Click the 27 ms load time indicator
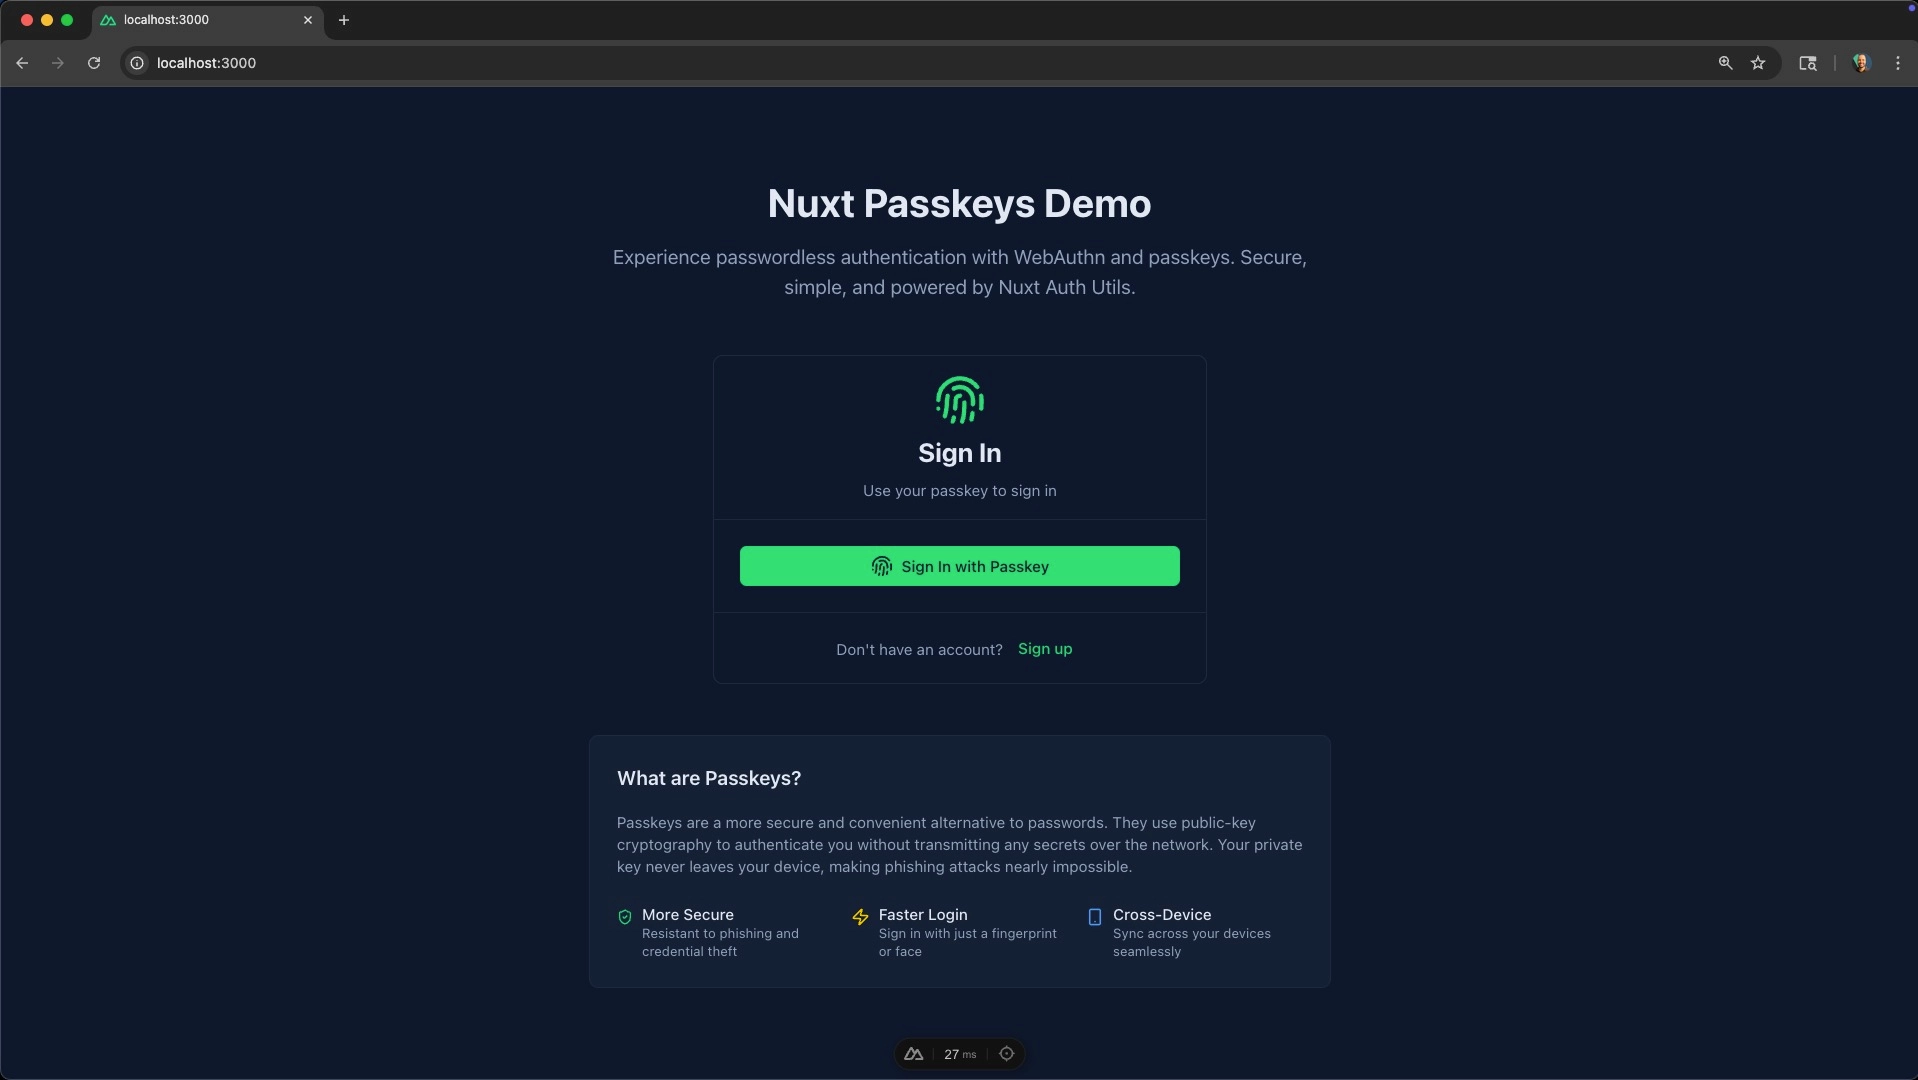 (959, 1054)
